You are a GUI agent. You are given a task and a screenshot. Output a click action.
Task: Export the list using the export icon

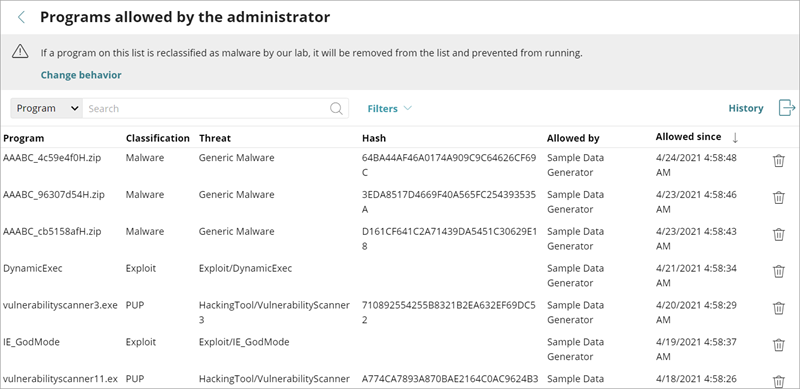787,108
